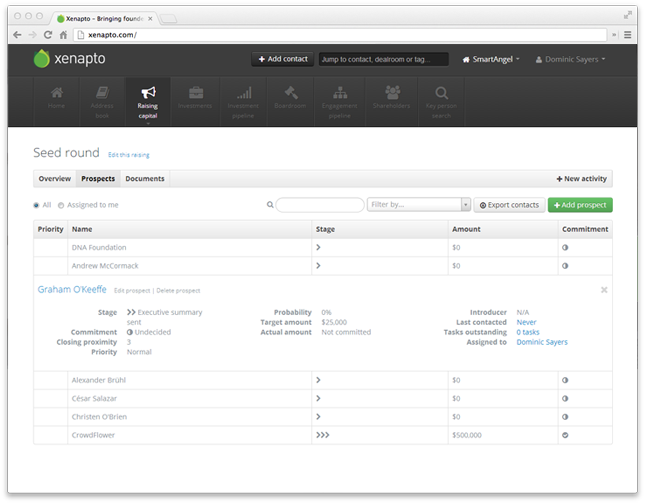Click the commitment icon for Christen O'Brien
645x504 pixels.
[x=565, y=417]
